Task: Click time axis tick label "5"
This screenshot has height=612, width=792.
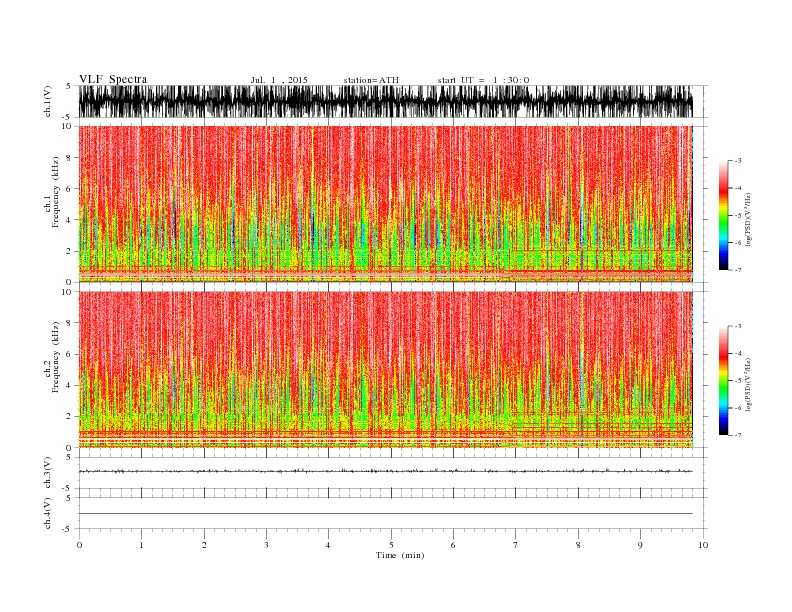Action: [x=391, y=545]
